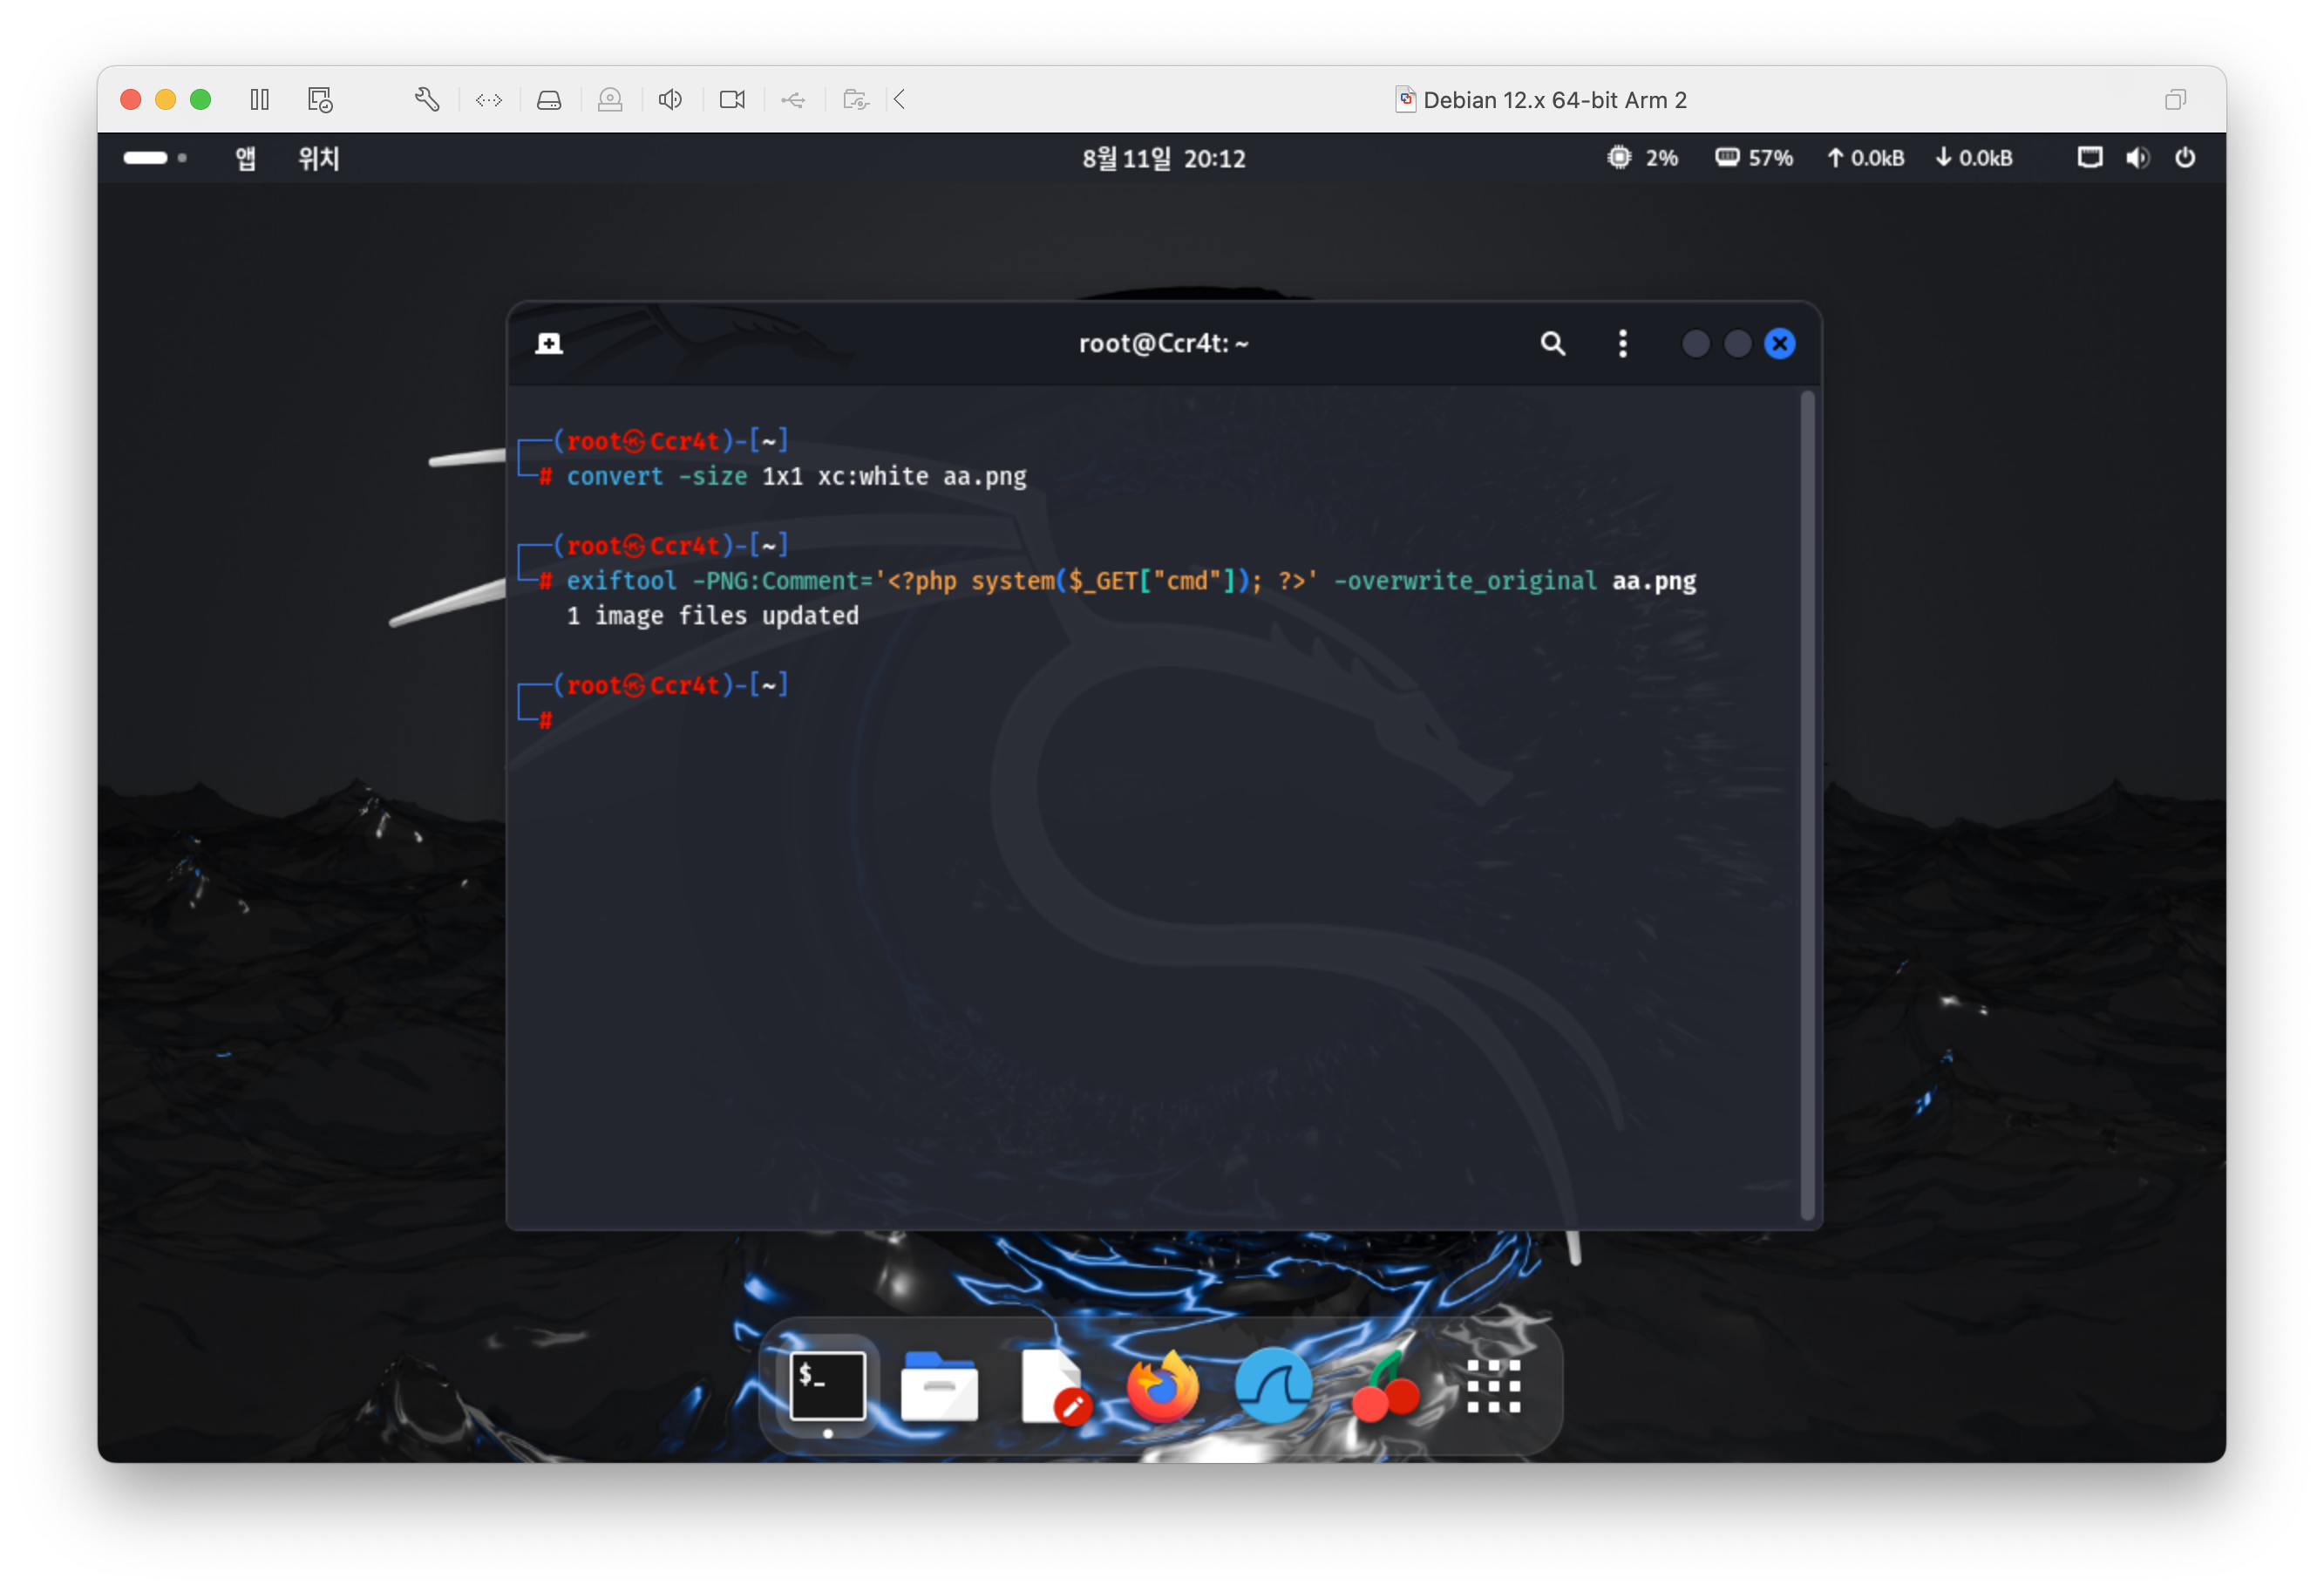Screen dimensions: 2324x1592
Task: Toggle VM sound device icon
Action: click(670, 100)
